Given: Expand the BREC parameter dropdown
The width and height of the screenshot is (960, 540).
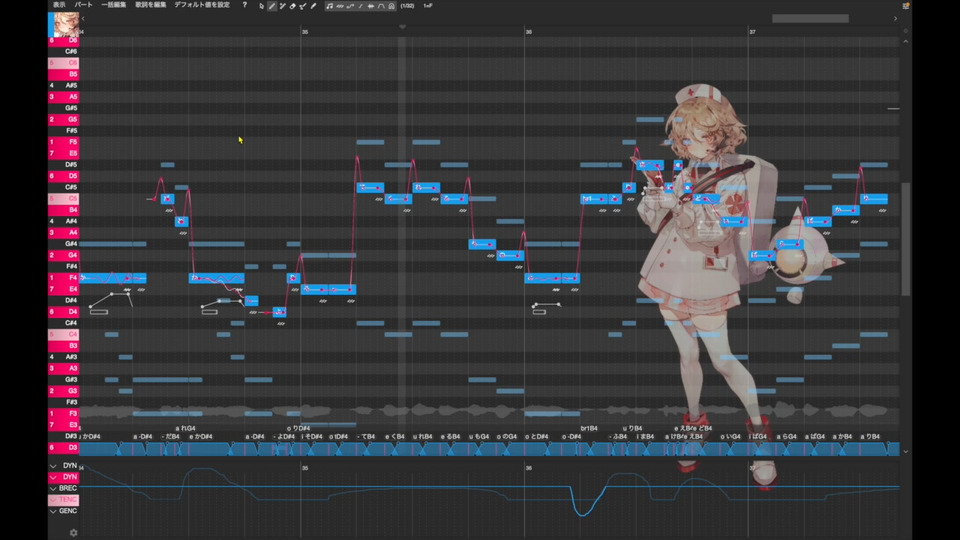Looking at the screenshot, I should click(53, 489).
